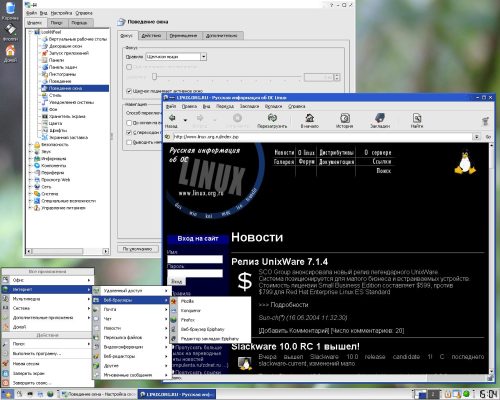
Task: Expand the Мультимедиа application submenu
Action: click(x=47, y=299)
